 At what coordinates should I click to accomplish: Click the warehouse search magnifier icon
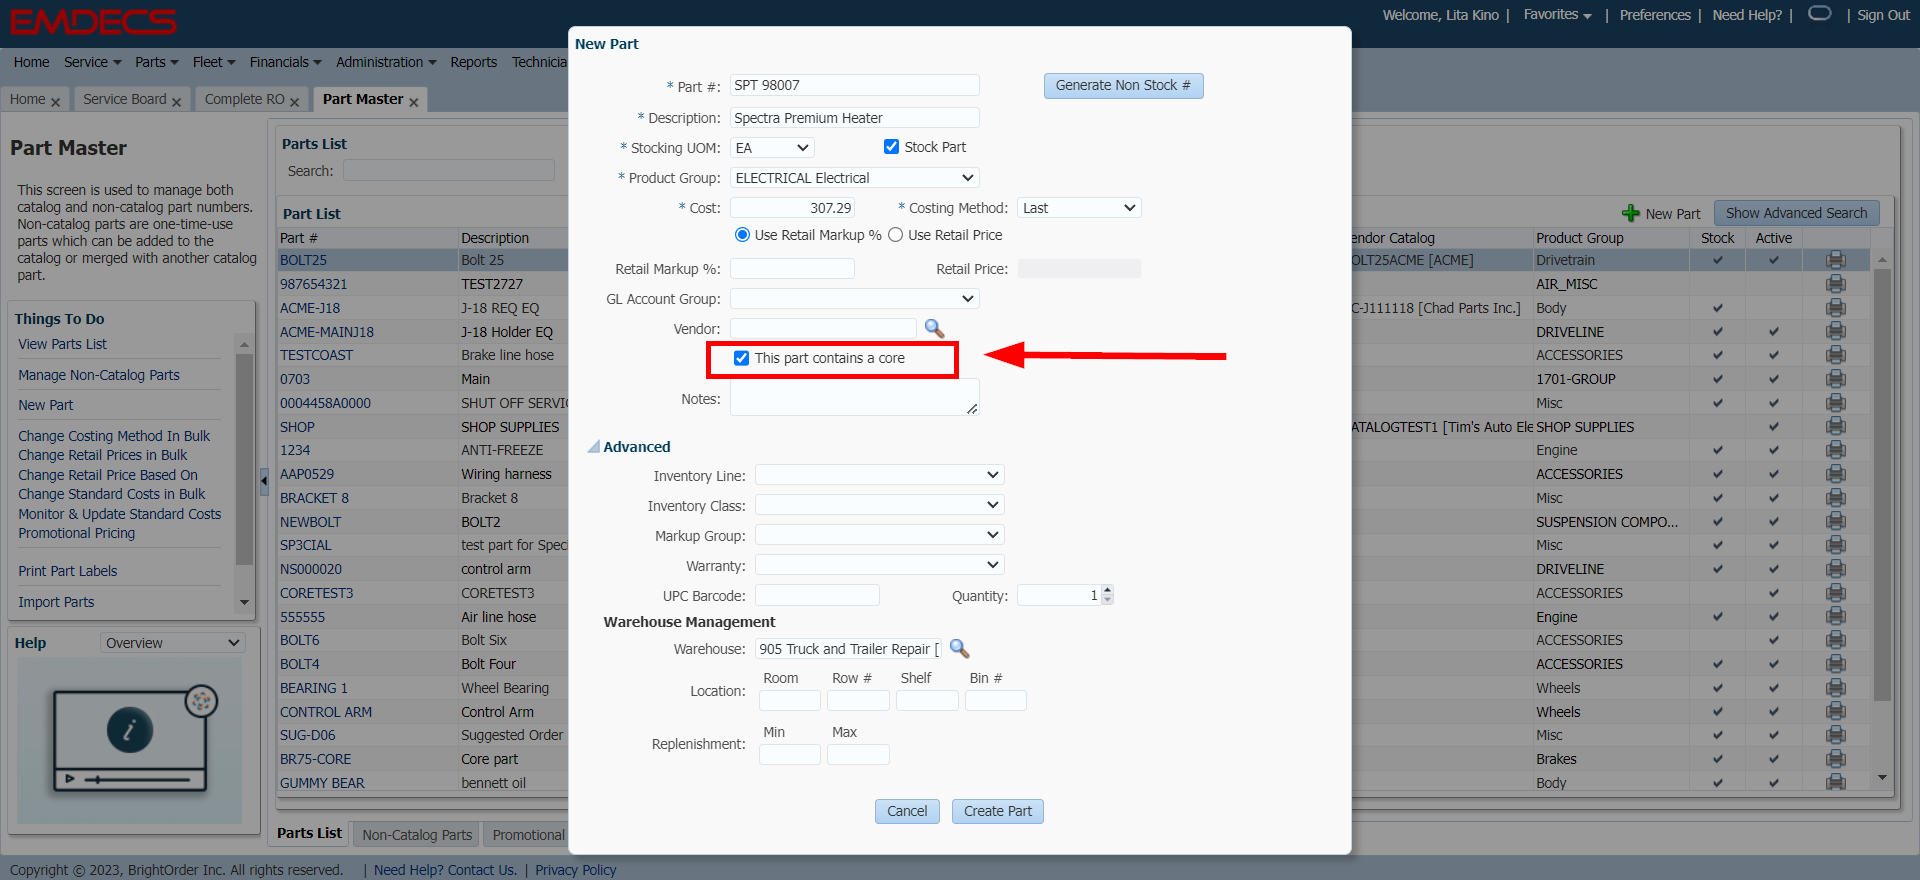(x=959, y=648)
